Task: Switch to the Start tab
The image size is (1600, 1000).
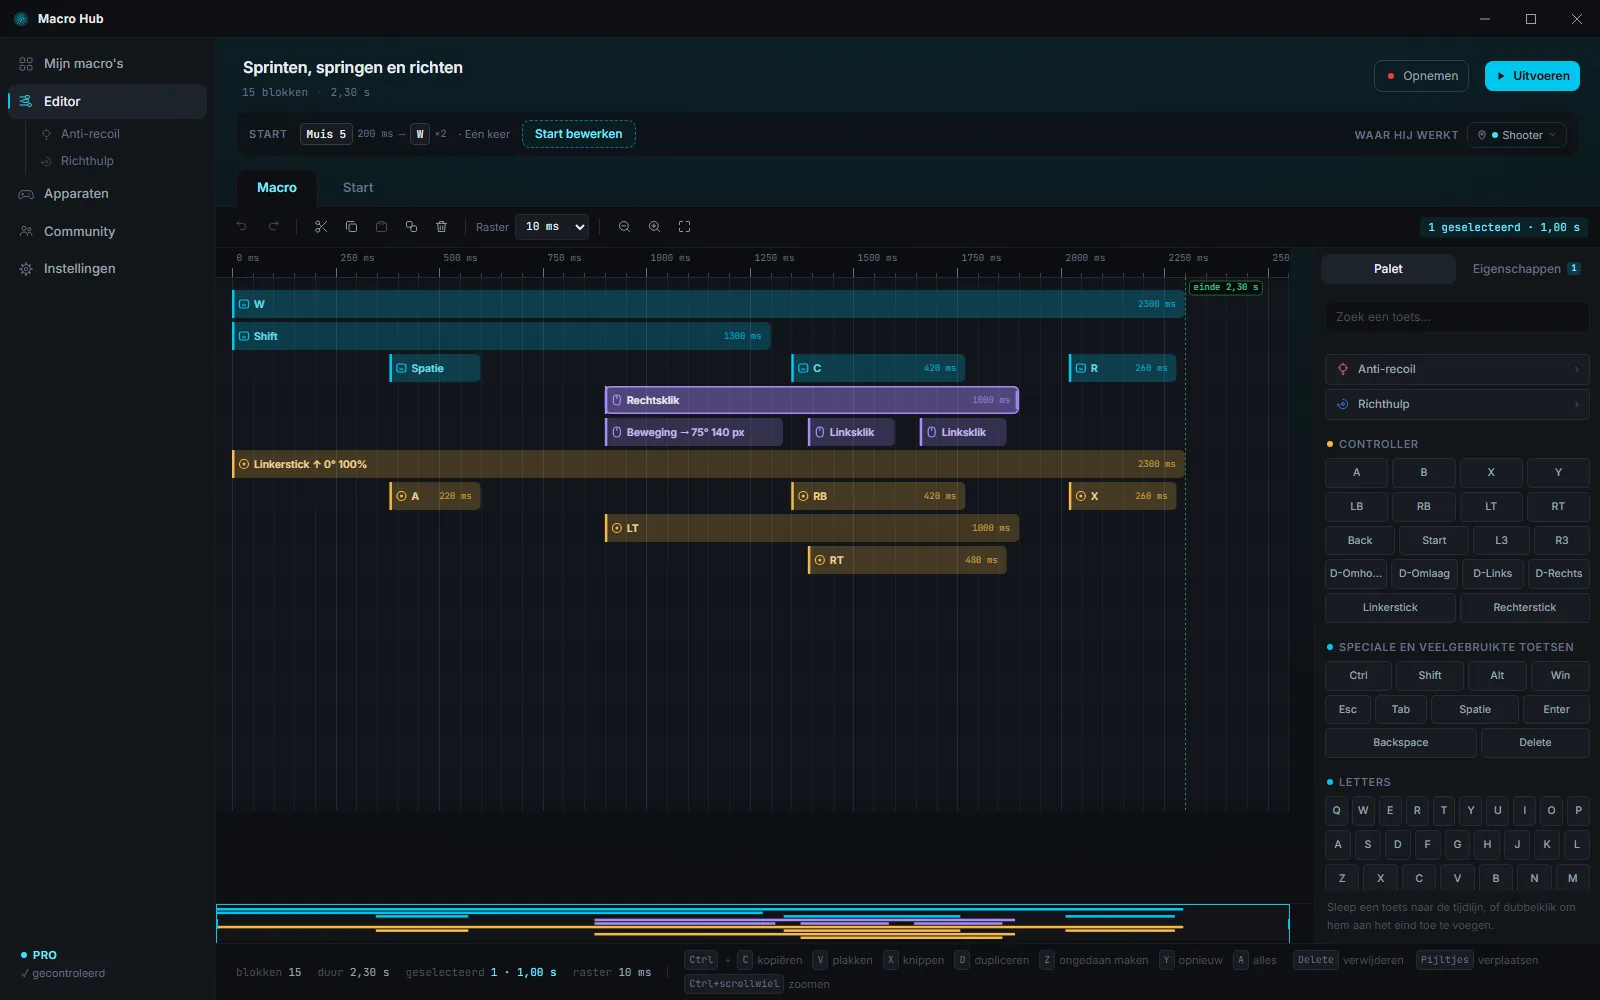Action: tap(358, 188)
